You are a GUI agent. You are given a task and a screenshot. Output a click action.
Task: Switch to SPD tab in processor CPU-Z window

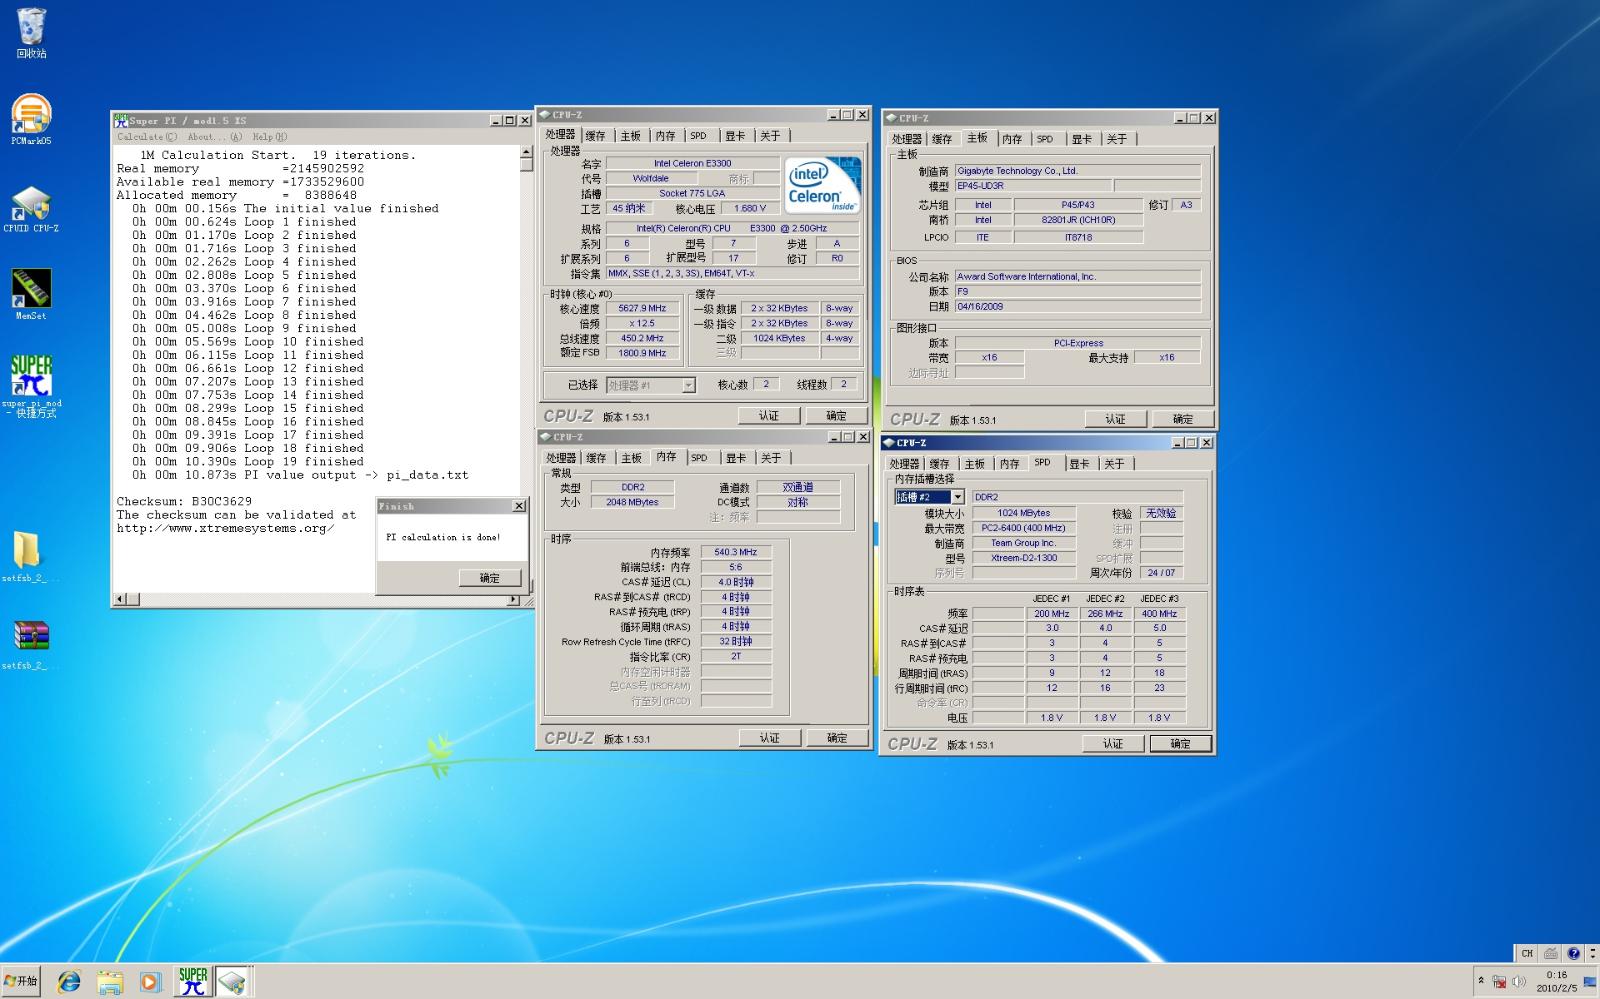click(x=698, y=136)
